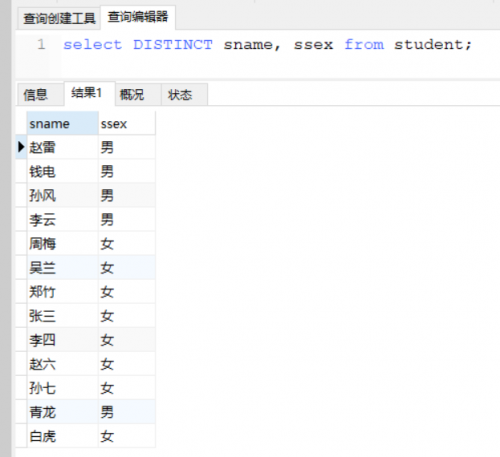Switch to the 查询创建工具 tab
500x457 pixels.
(x=59, y=18)
